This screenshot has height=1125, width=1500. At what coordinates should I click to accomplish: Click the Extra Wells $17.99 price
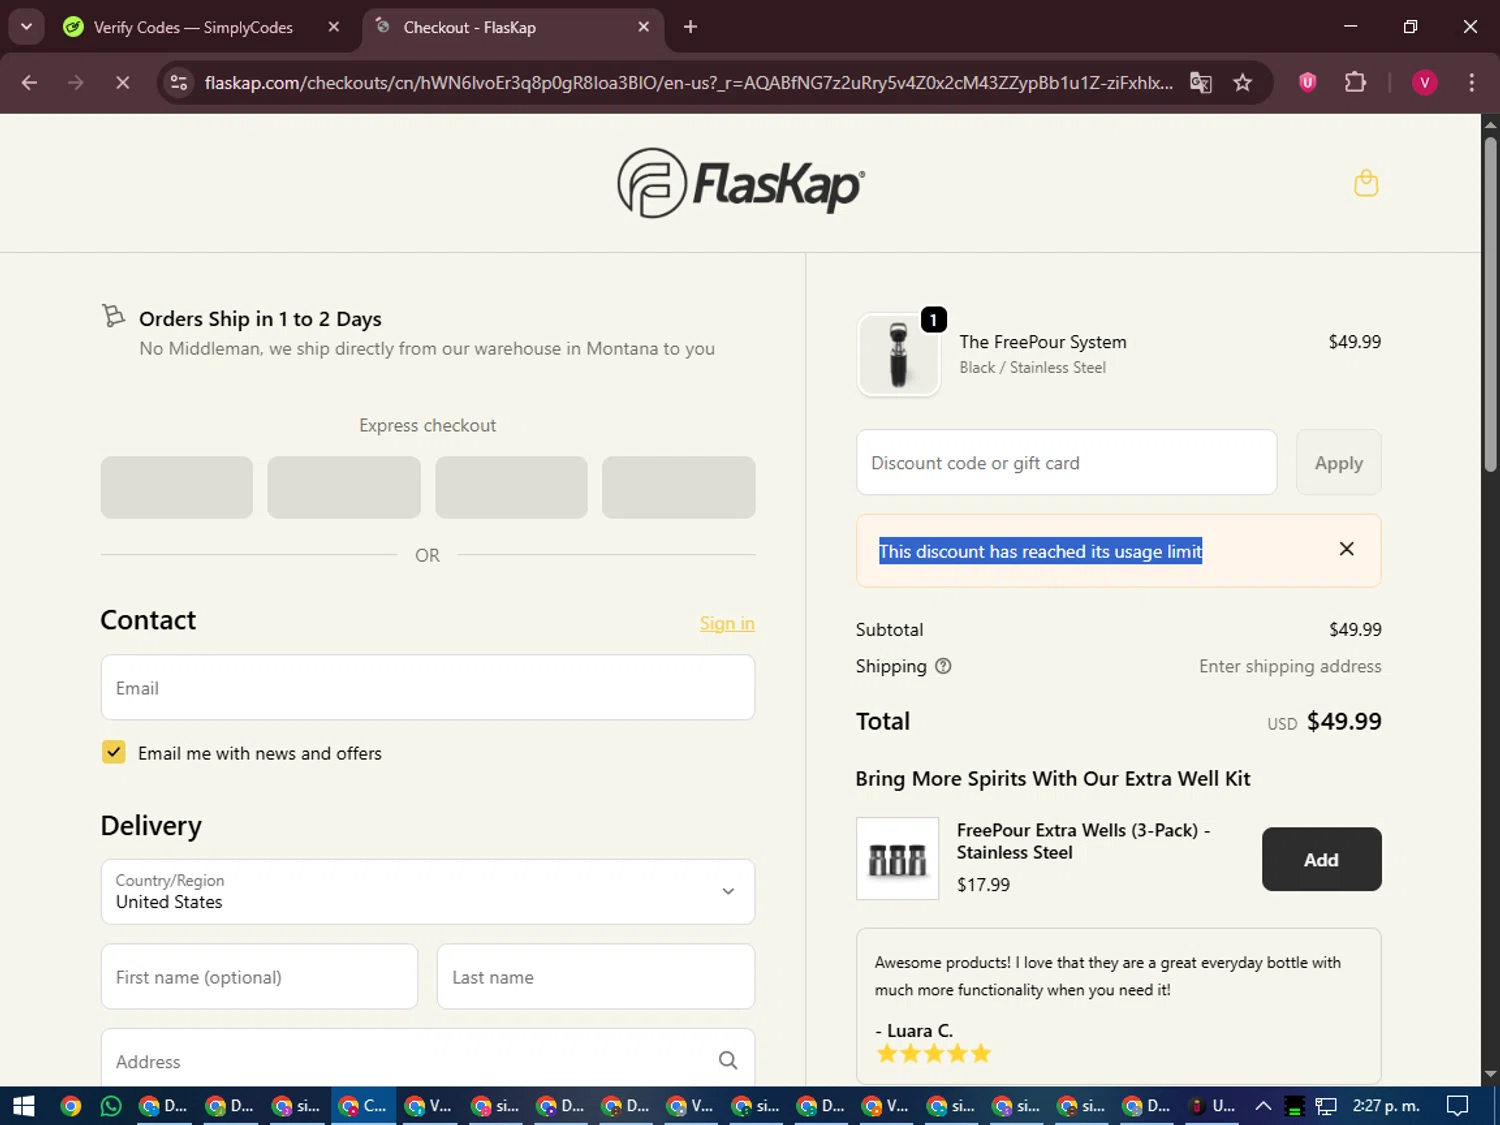[x=983, y=885]
